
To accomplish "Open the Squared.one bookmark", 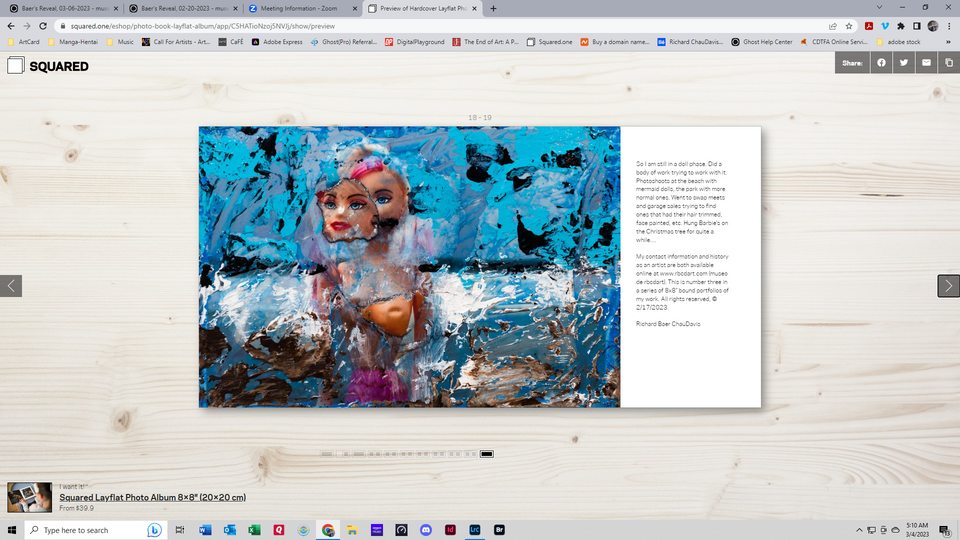I will point(549,42).
